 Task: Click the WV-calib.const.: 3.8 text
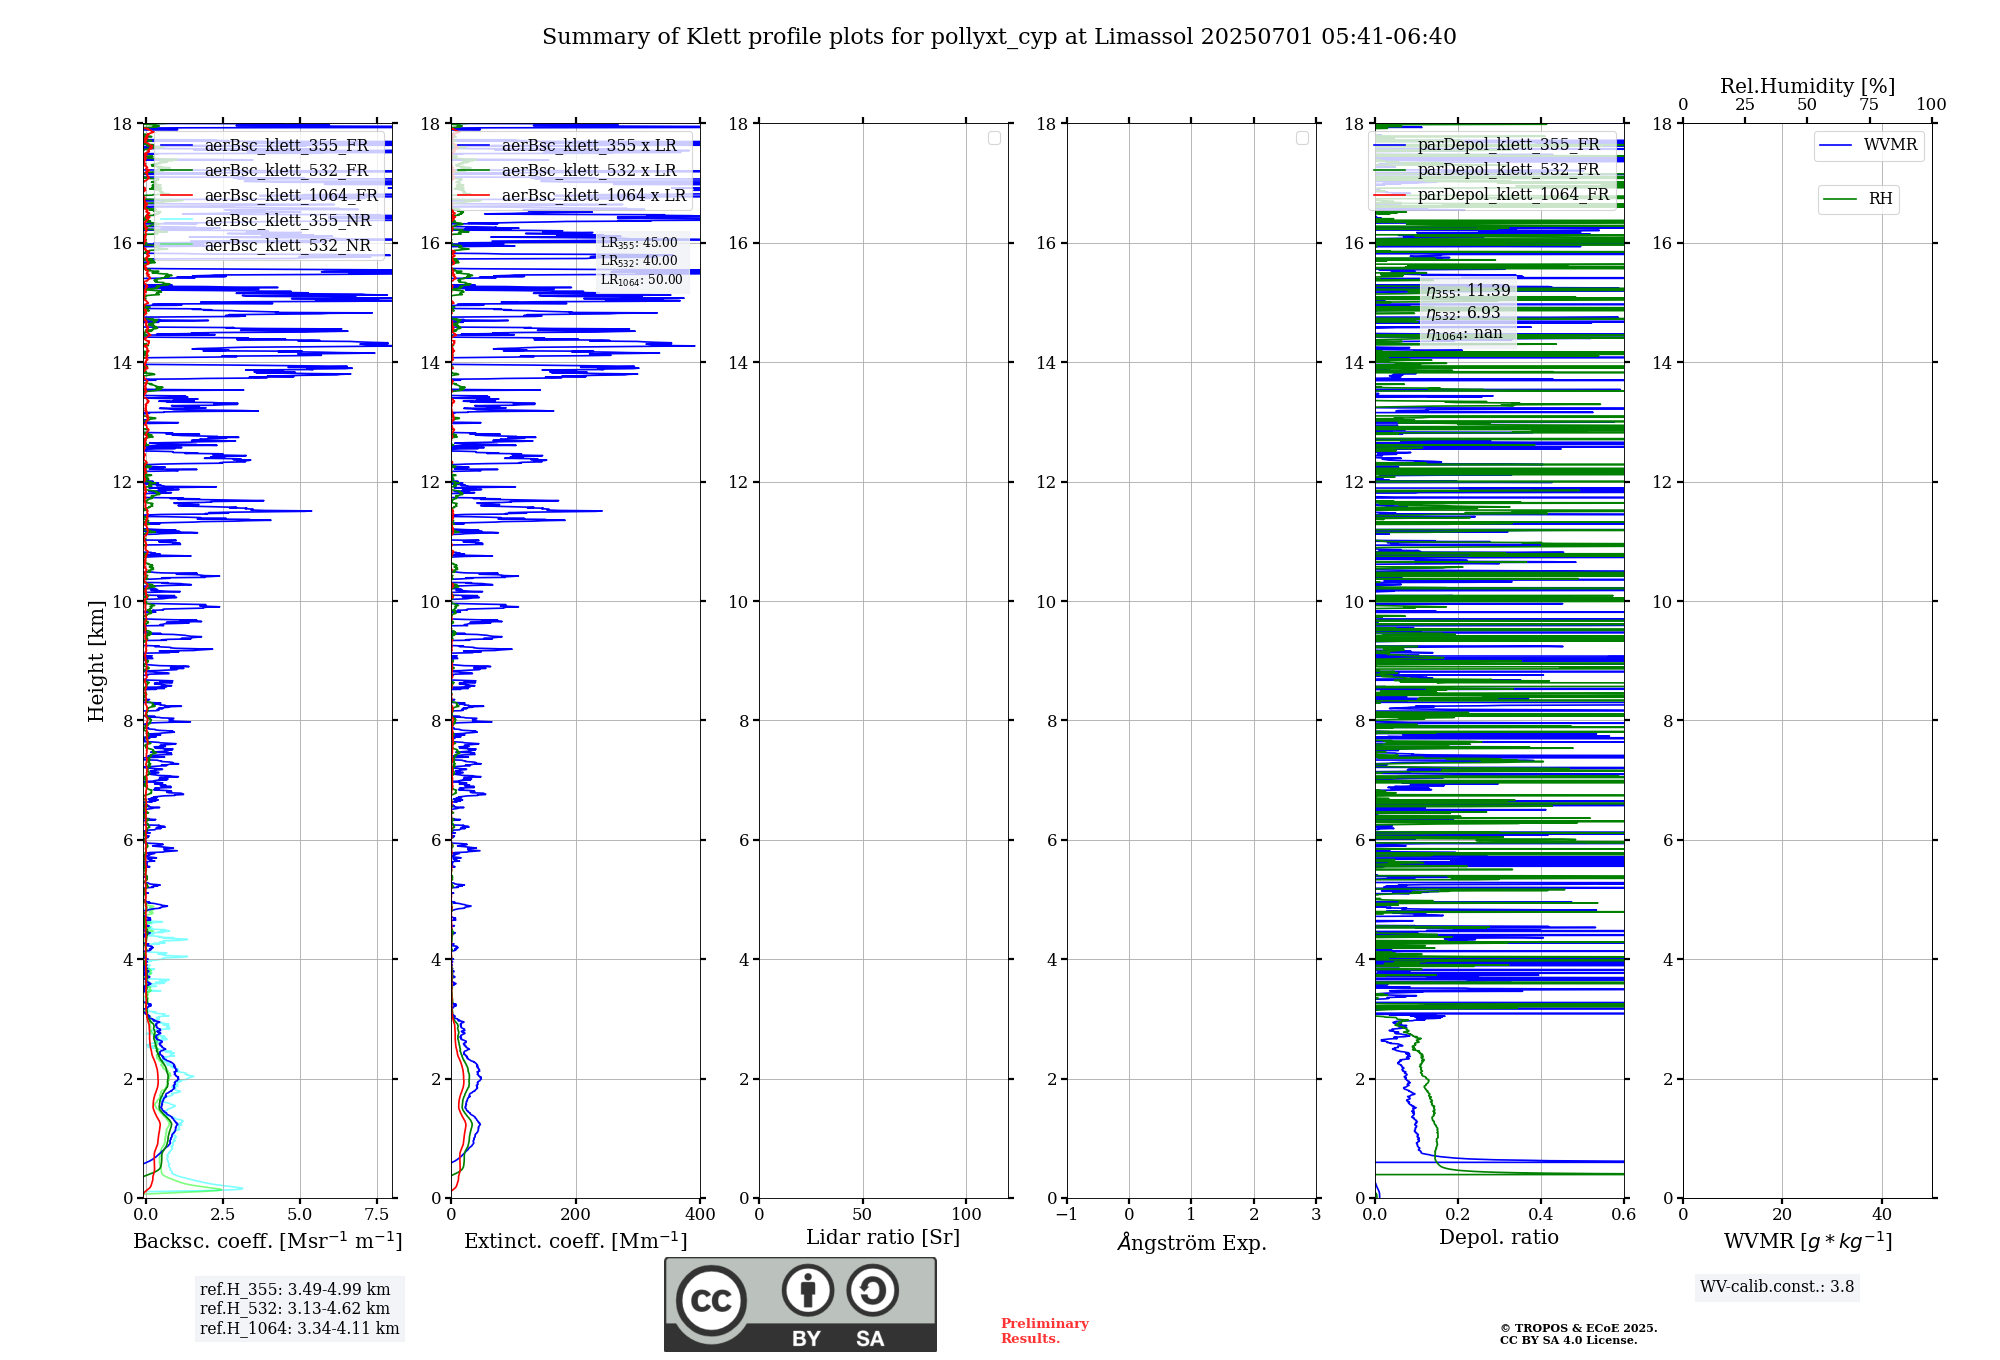(1777, 1287)
